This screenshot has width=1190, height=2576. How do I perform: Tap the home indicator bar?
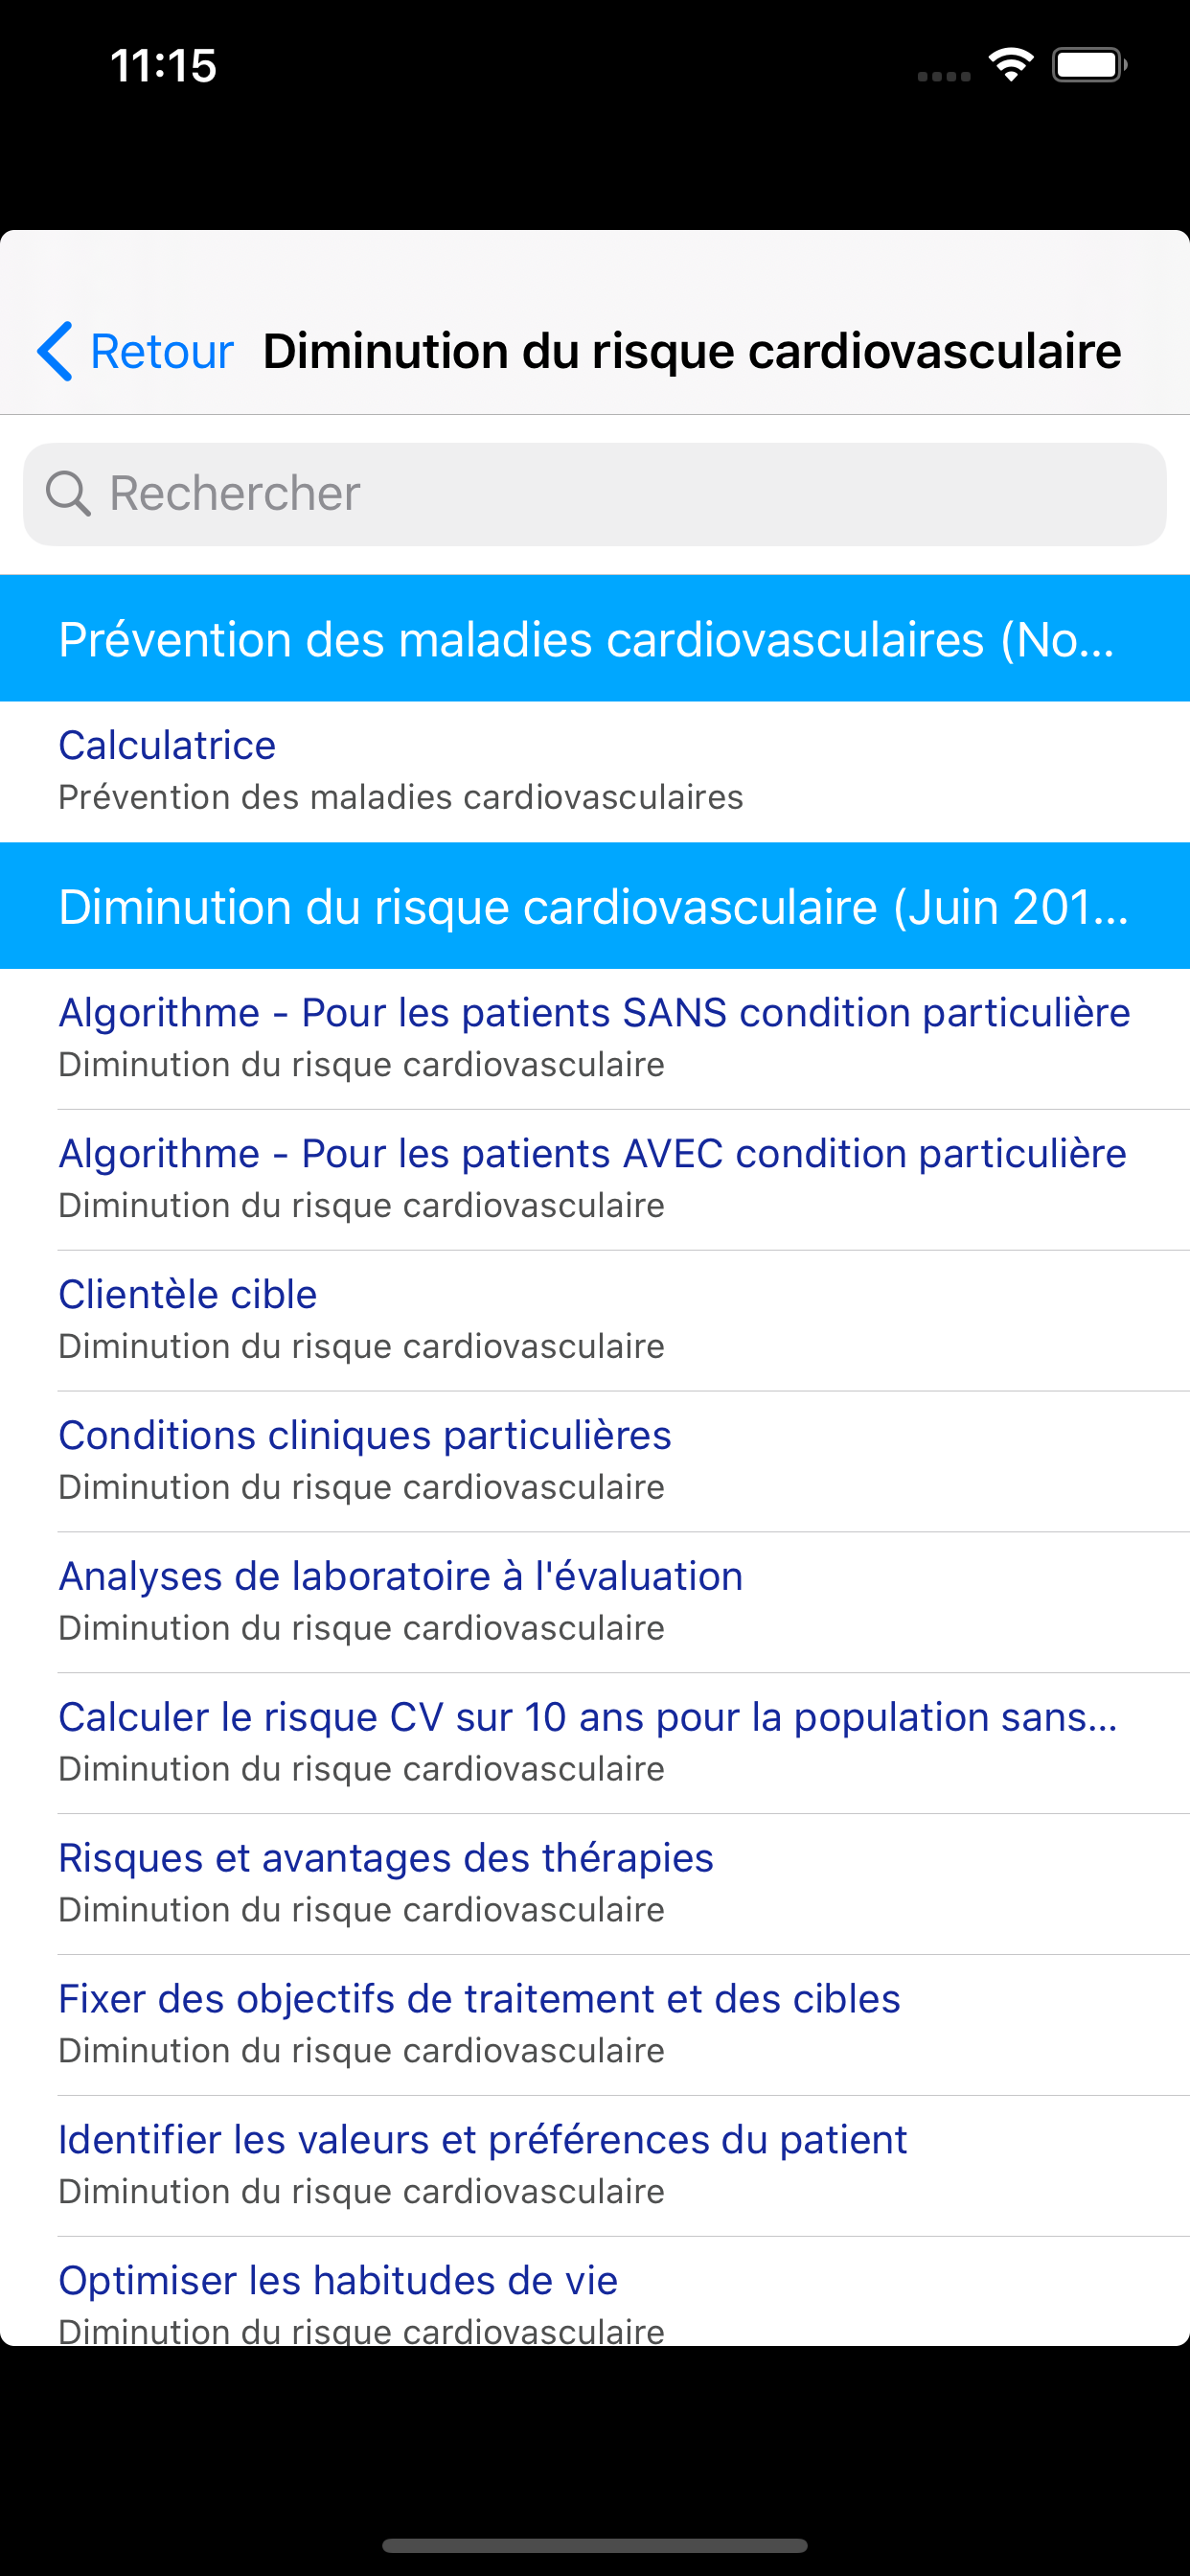[x=595, y=2545]
